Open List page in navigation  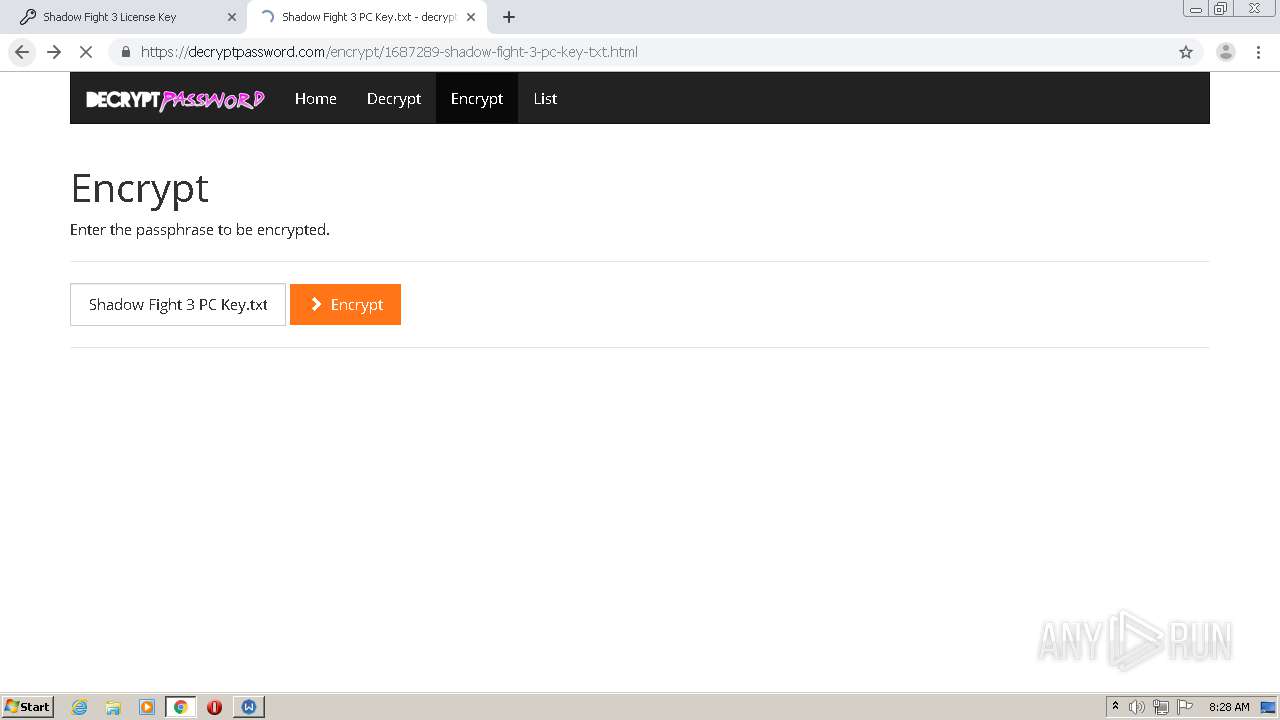tap(545, 98)
